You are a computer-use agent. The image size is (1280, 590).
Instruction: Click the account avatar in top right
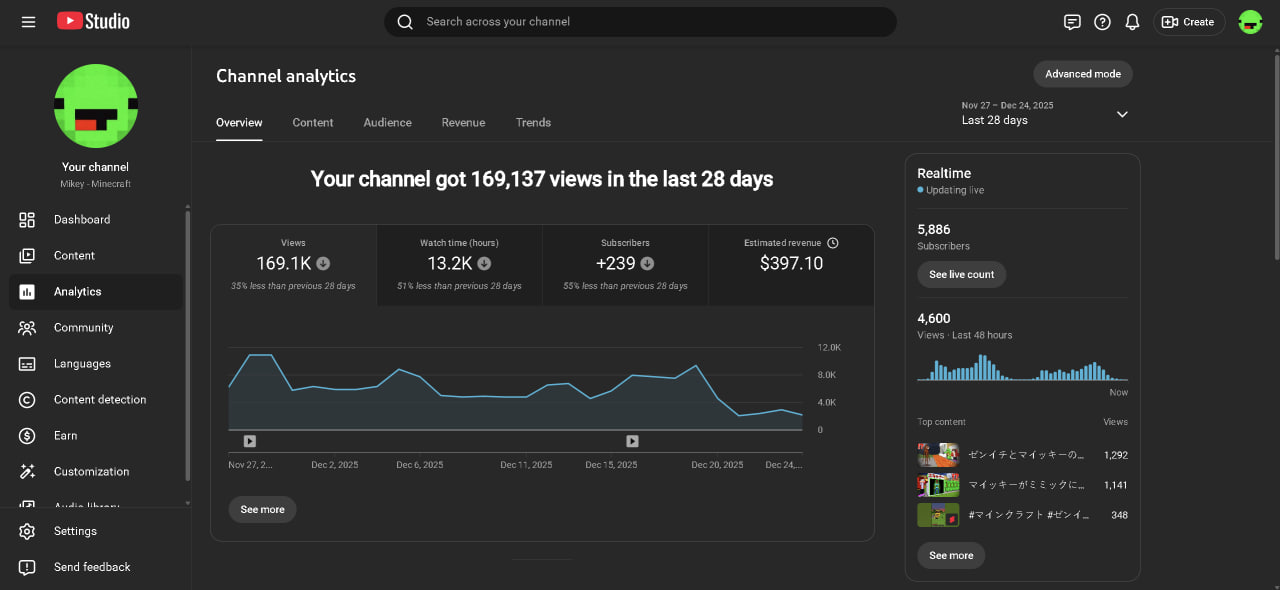pyautogui.click(x=1250, y=22)
